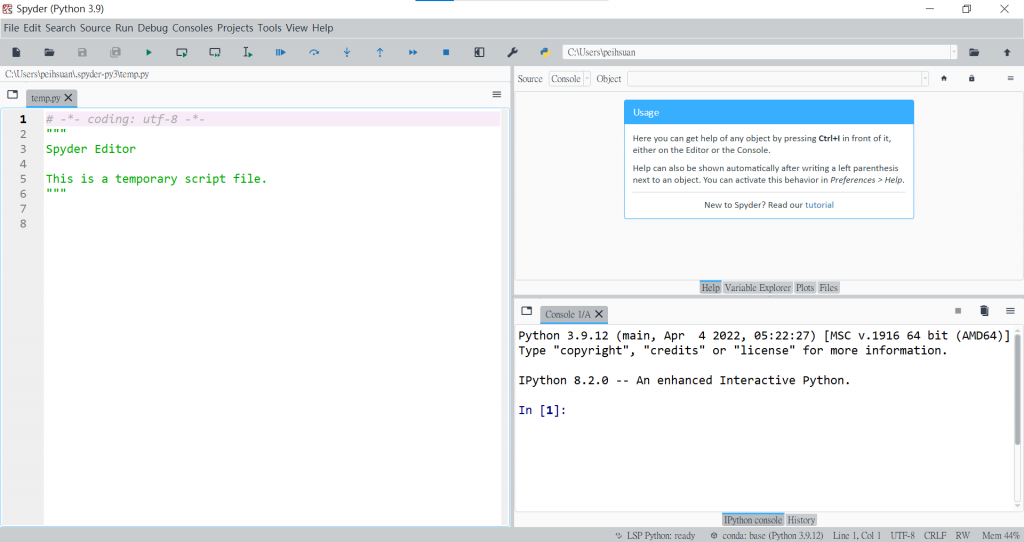Expand the Object combo box arrow

(925, 79)
